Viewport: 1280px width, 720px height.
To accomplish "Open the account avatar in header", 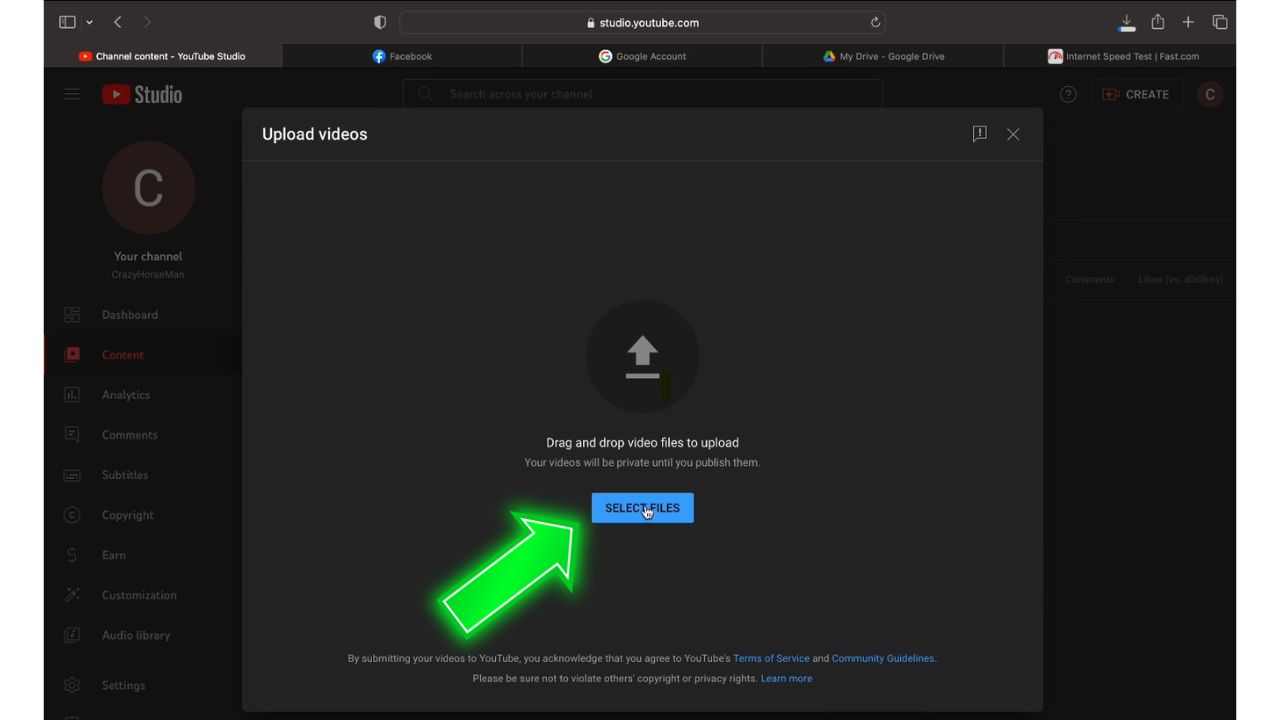I will pos(1210,94).
